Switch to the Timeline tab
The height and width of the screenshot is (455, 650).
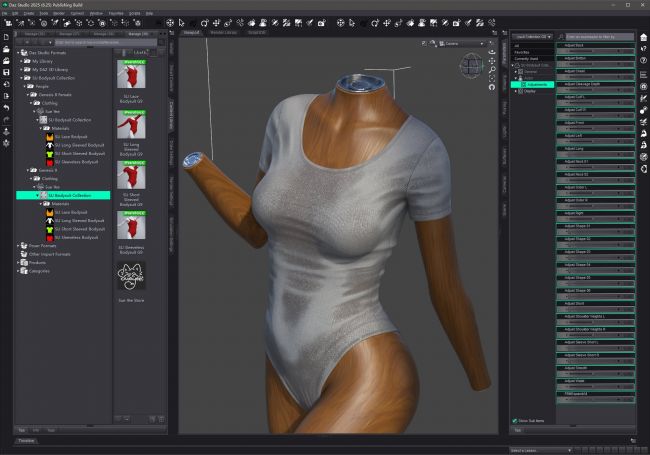click(x=27, y=439)
